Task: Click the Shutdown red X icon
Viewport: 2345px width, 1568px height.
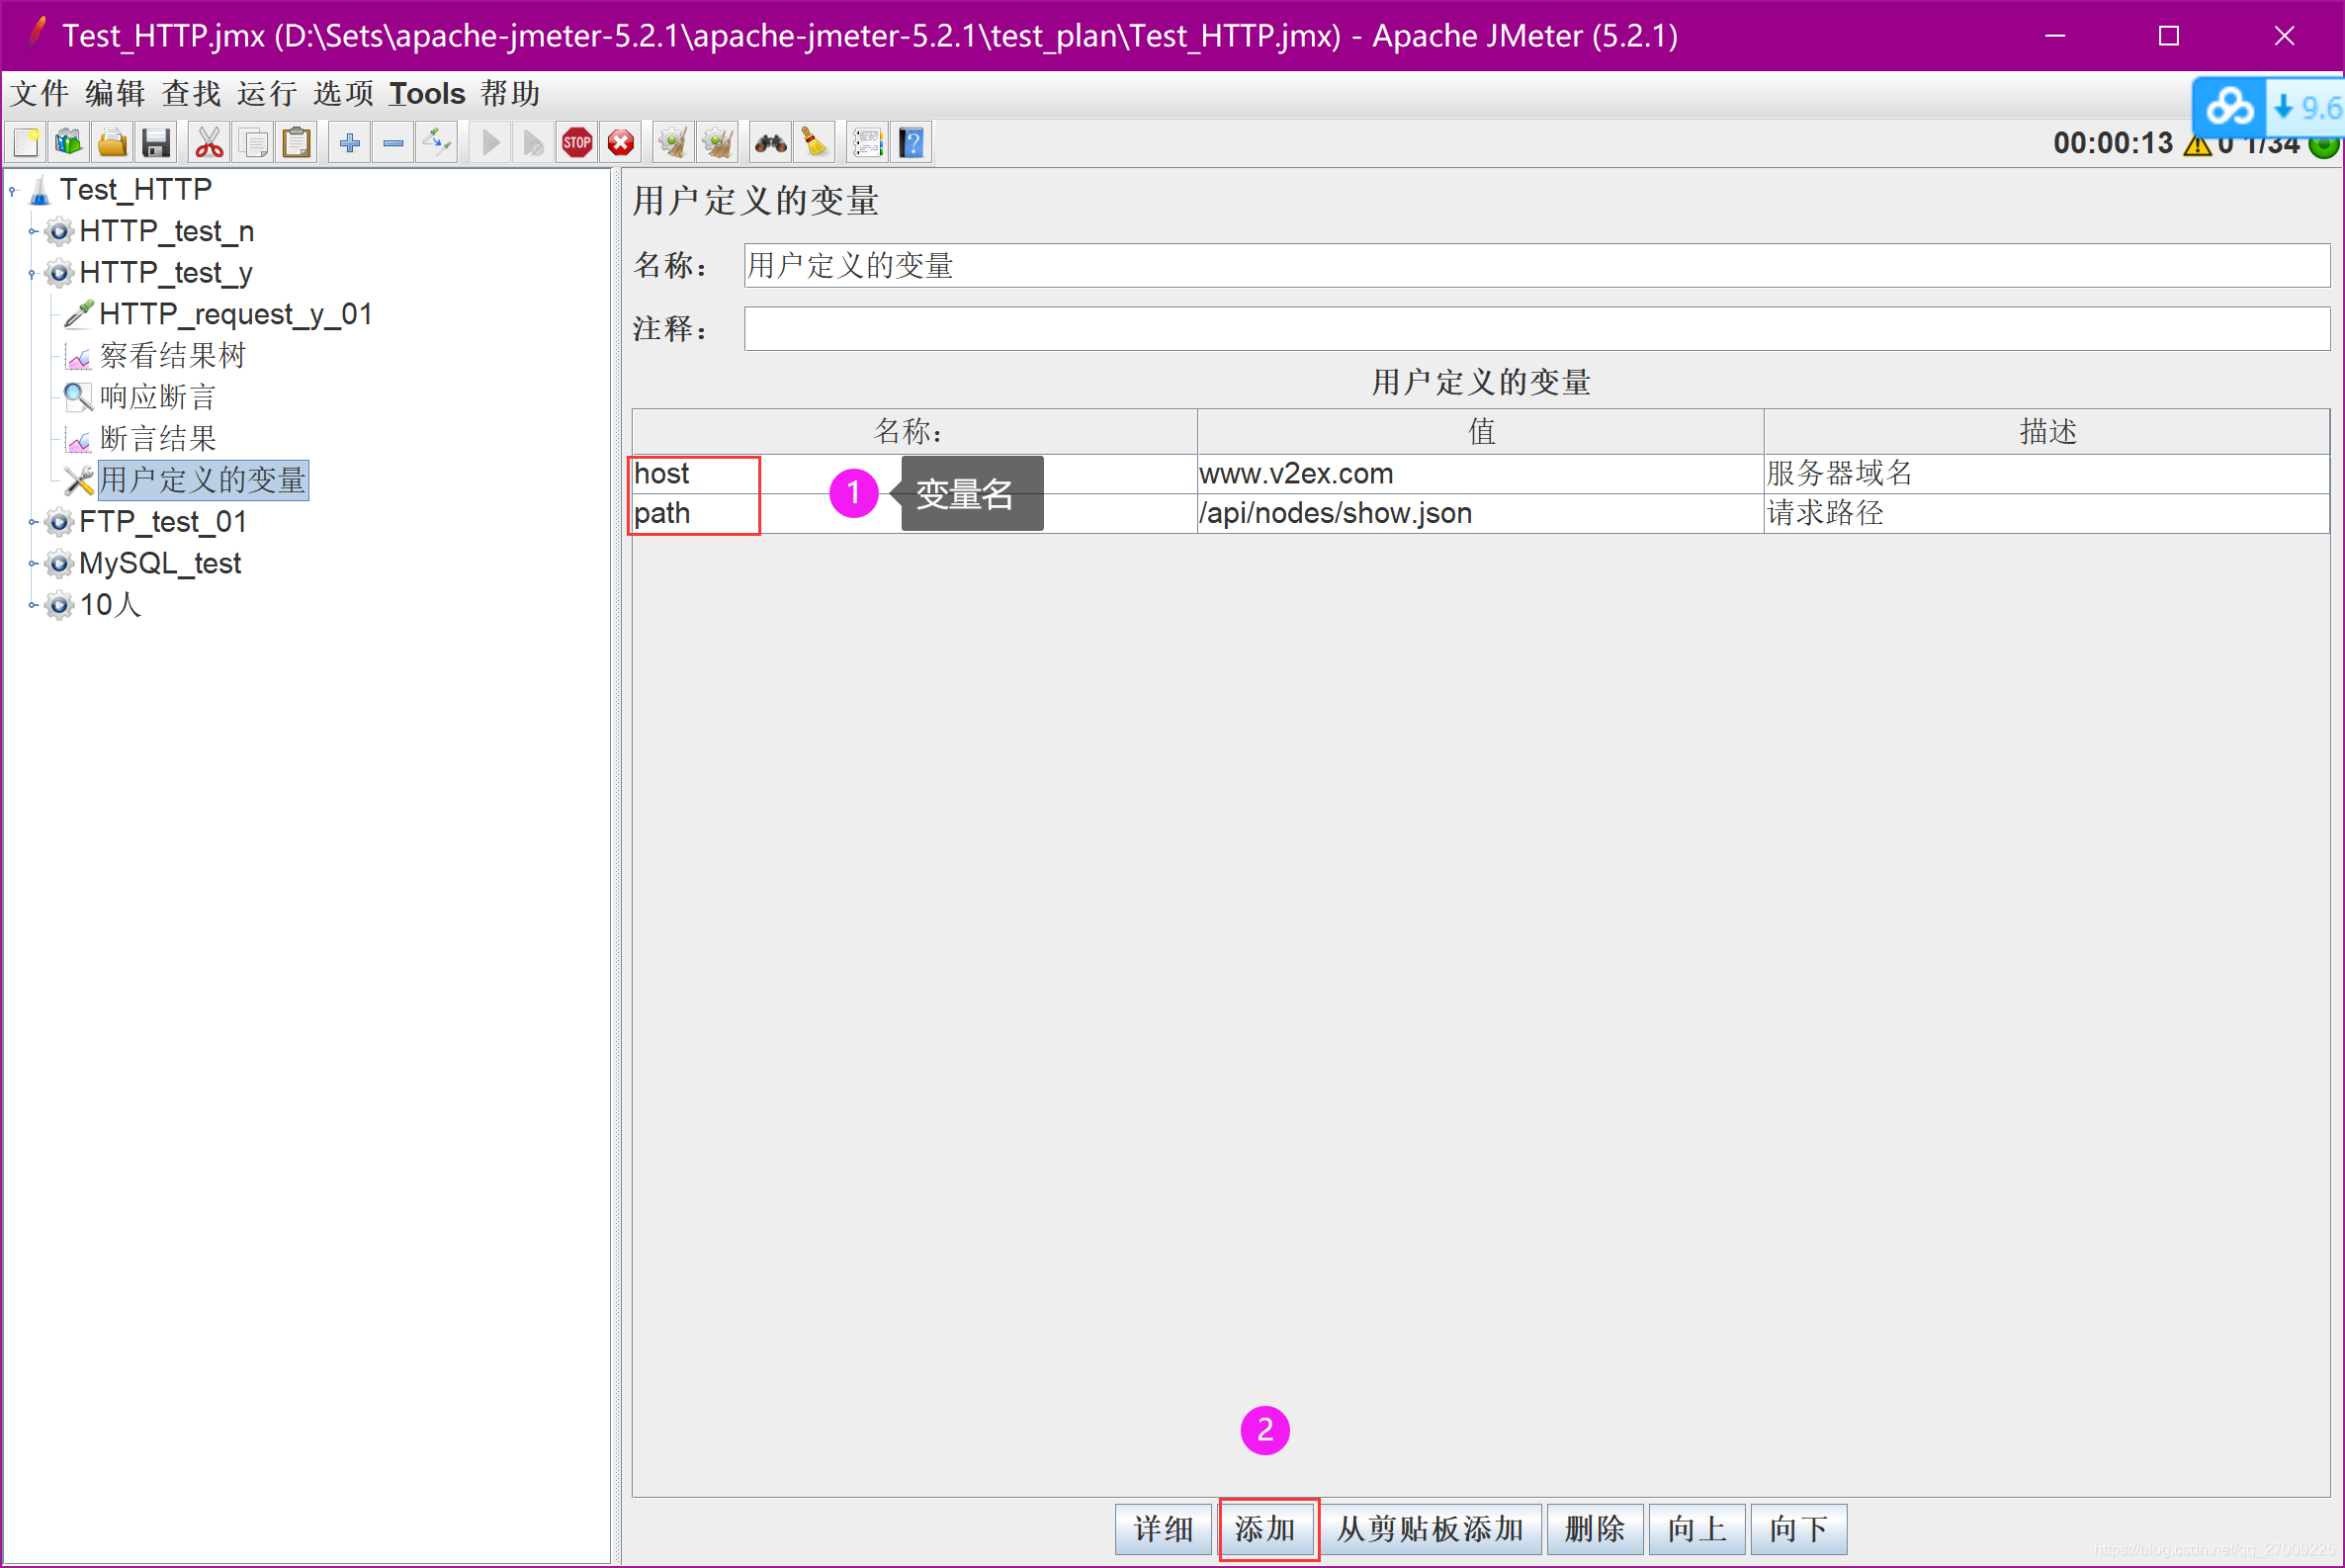Action: 621,143
